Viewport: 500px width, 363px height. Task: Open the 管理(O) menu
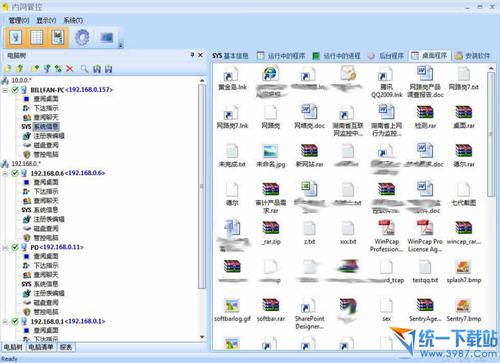click(19, 21)
